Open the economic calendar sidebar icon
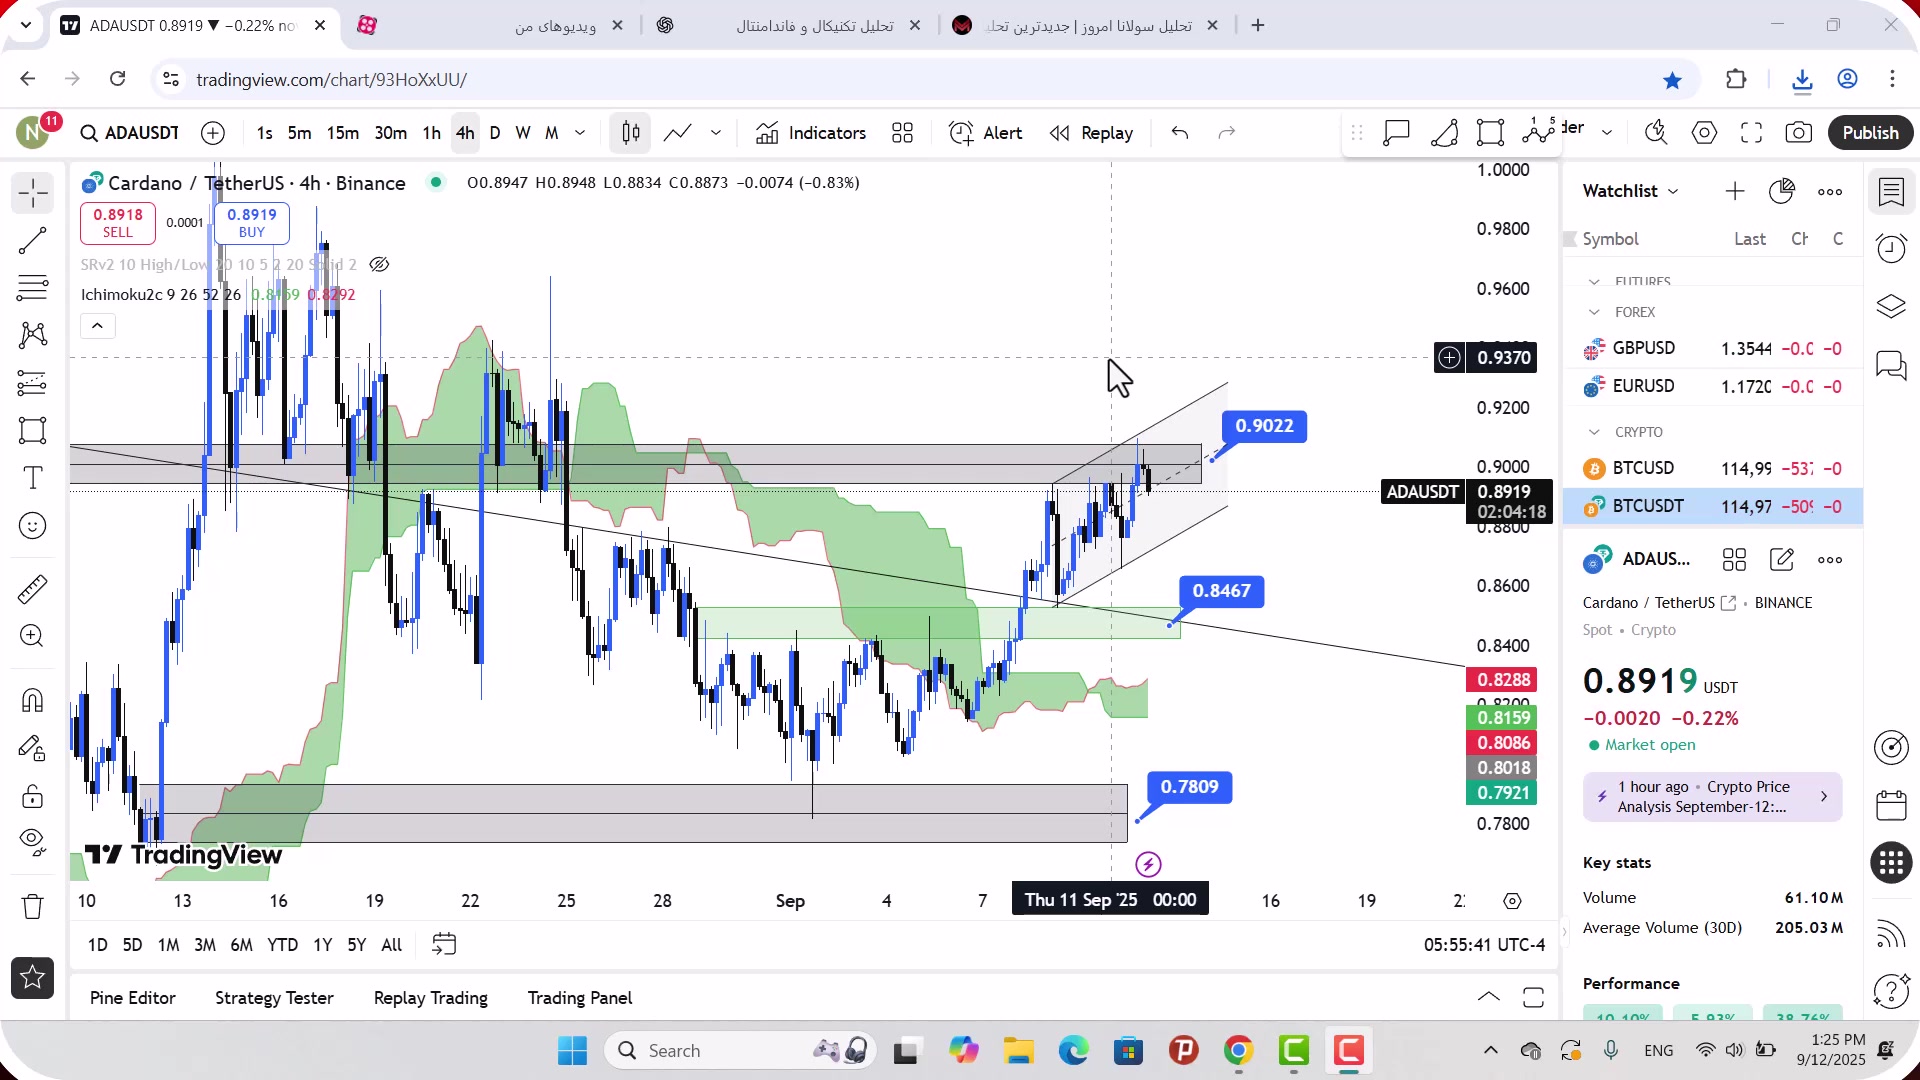This screenshot has height=1080, width=1920. [1891, 805]
